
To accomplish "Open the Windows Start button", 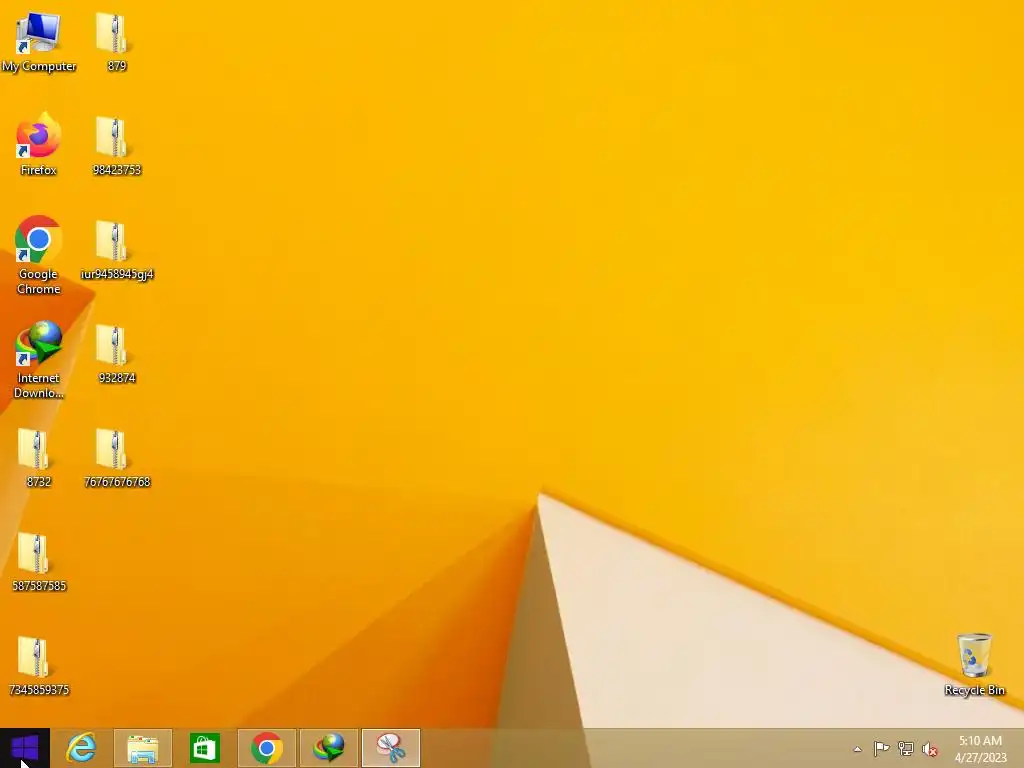I will click(25, 748).
